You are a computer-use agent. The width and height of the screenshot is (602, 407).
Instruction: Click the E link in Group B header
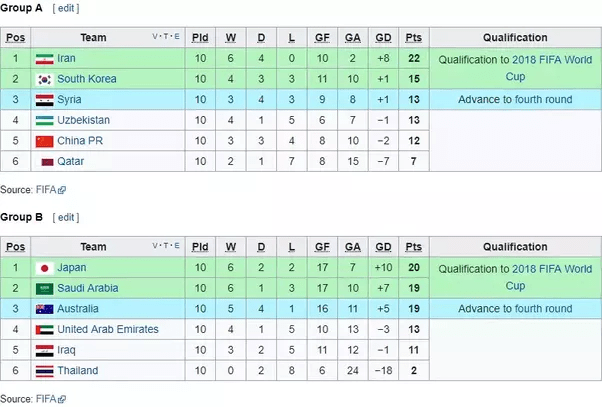point(177,246)
